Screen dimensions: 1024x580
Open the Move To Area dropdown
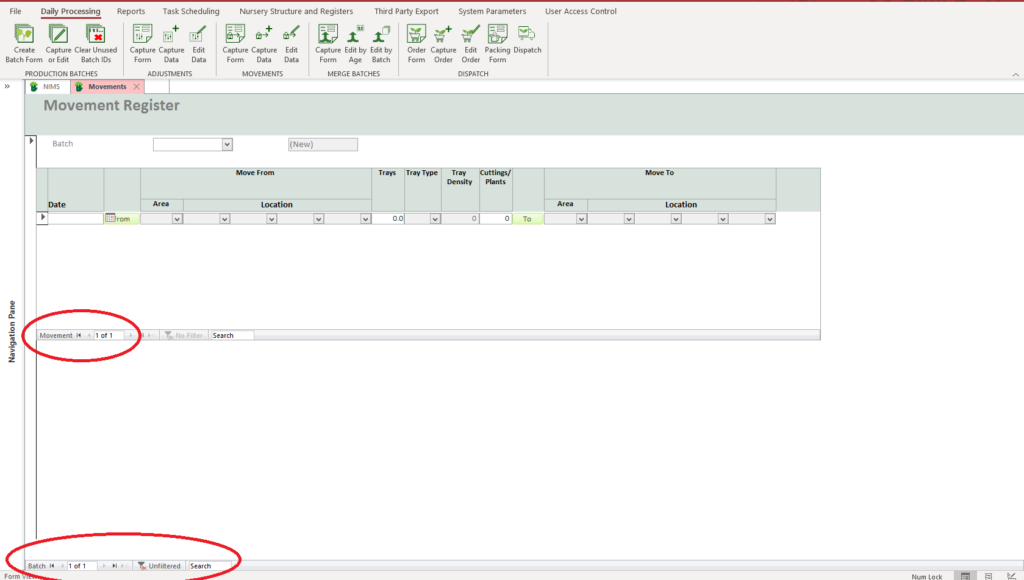[581, 219]
